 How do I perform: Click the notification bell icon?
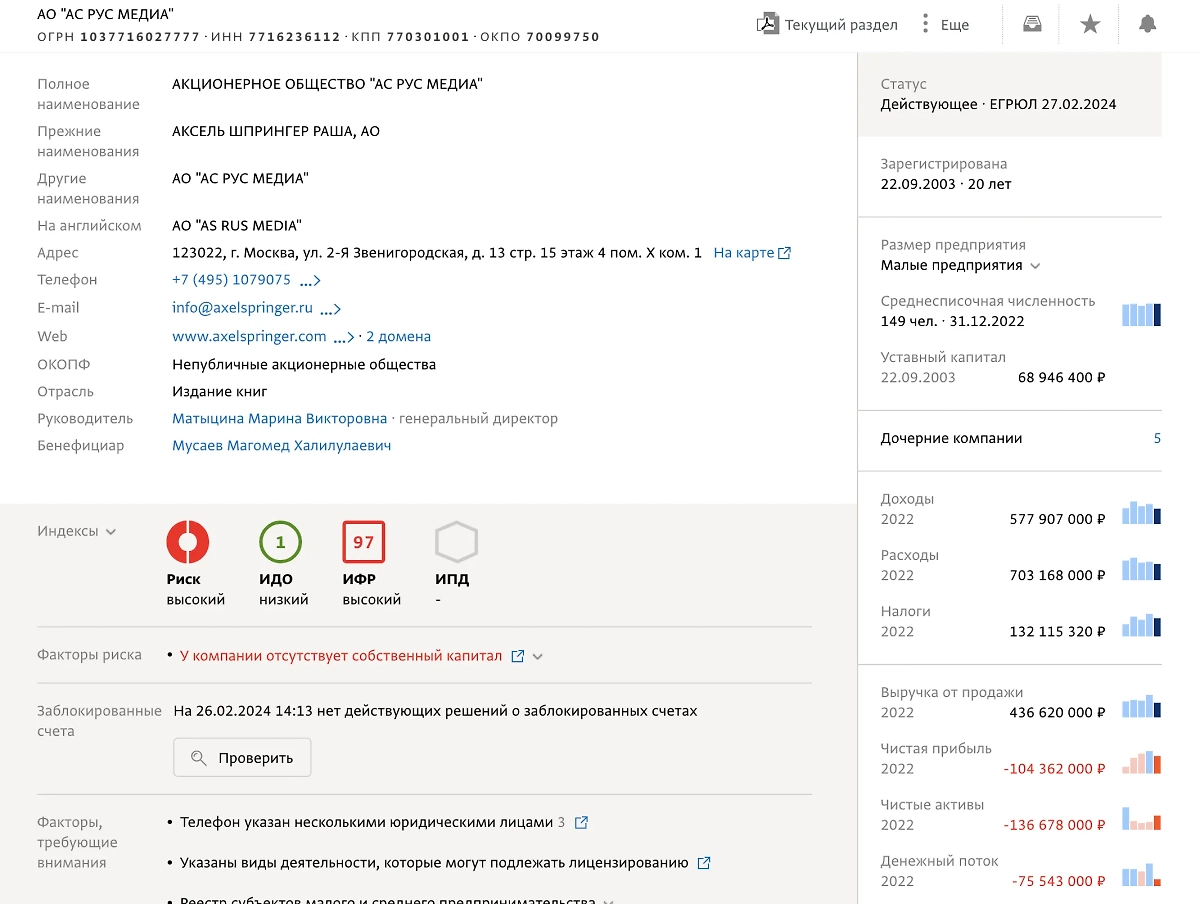[1147, 24]
